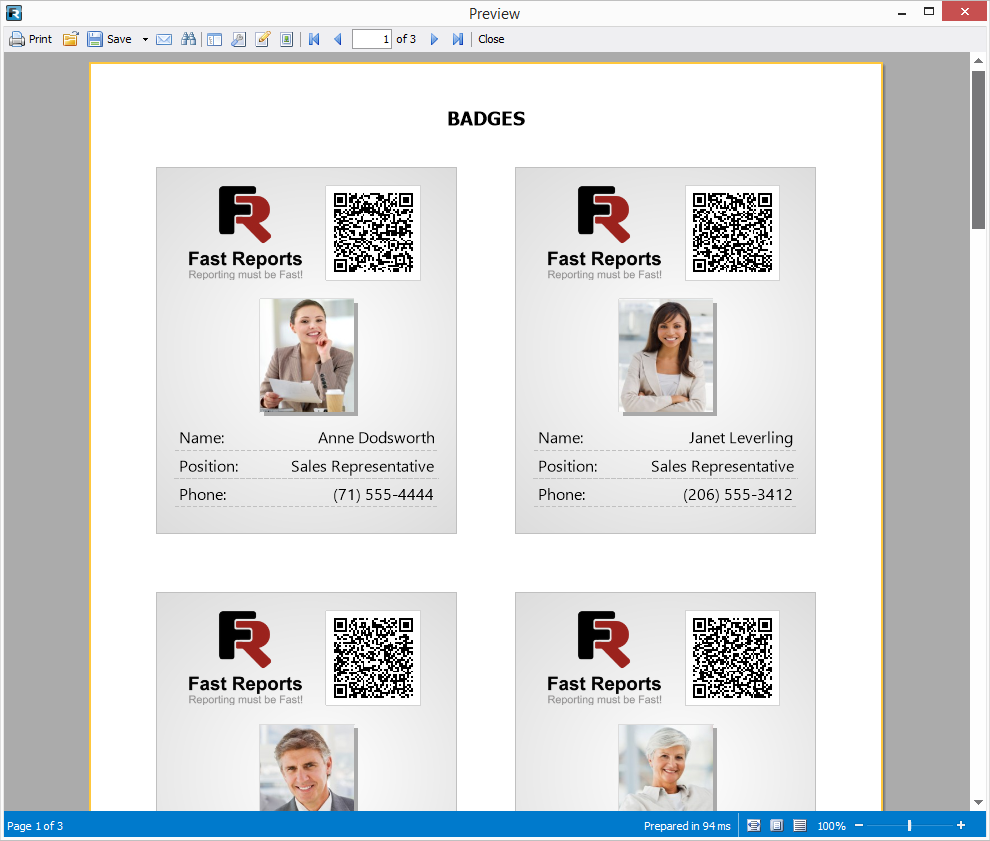Adjust the zoom level slider
Viewport: 990px width, 841px height.
point(908,825)
